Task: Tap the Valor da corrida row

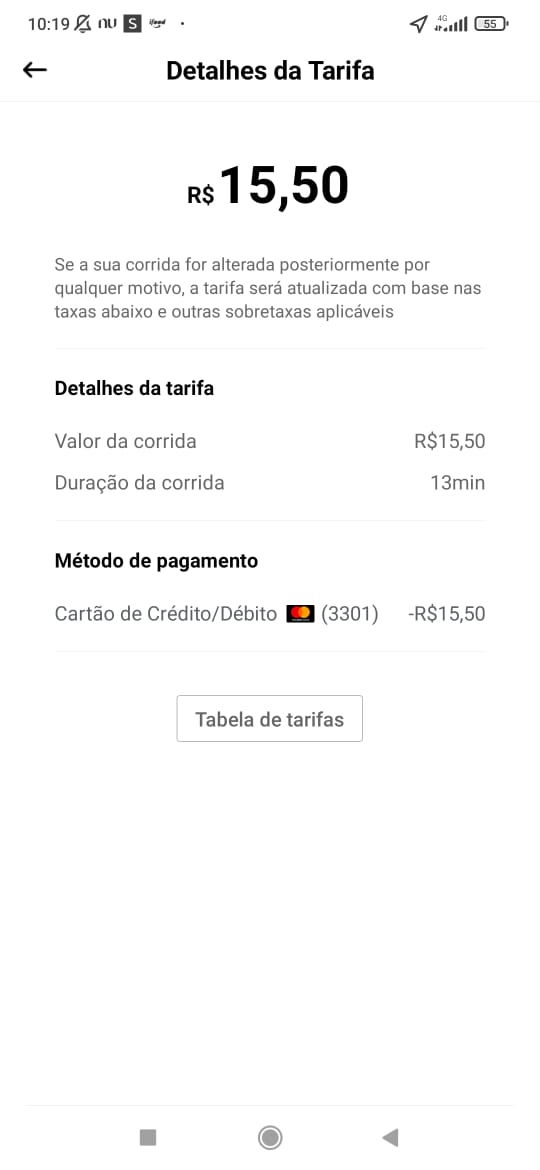Action: 270,441
